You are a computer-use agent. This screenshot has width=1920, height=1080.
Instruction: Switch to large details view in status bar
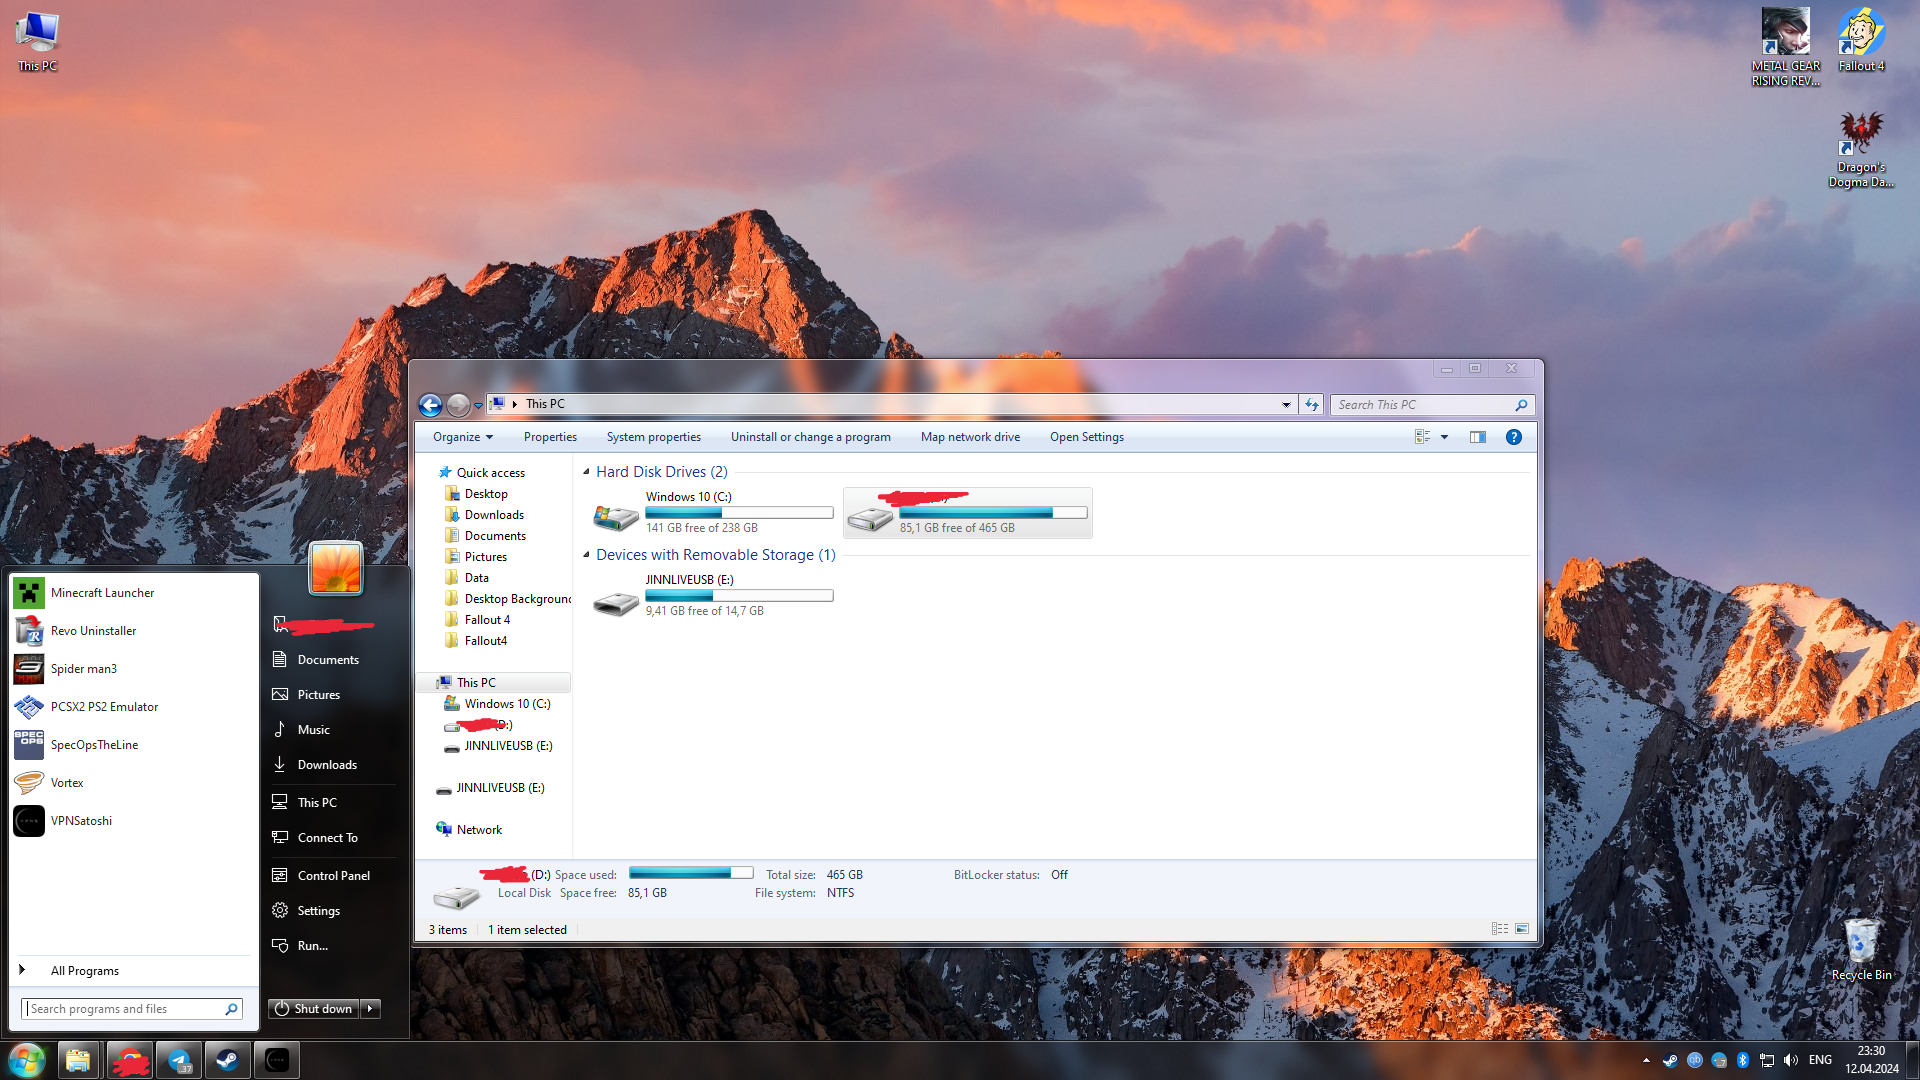(x=1522, y=929)
